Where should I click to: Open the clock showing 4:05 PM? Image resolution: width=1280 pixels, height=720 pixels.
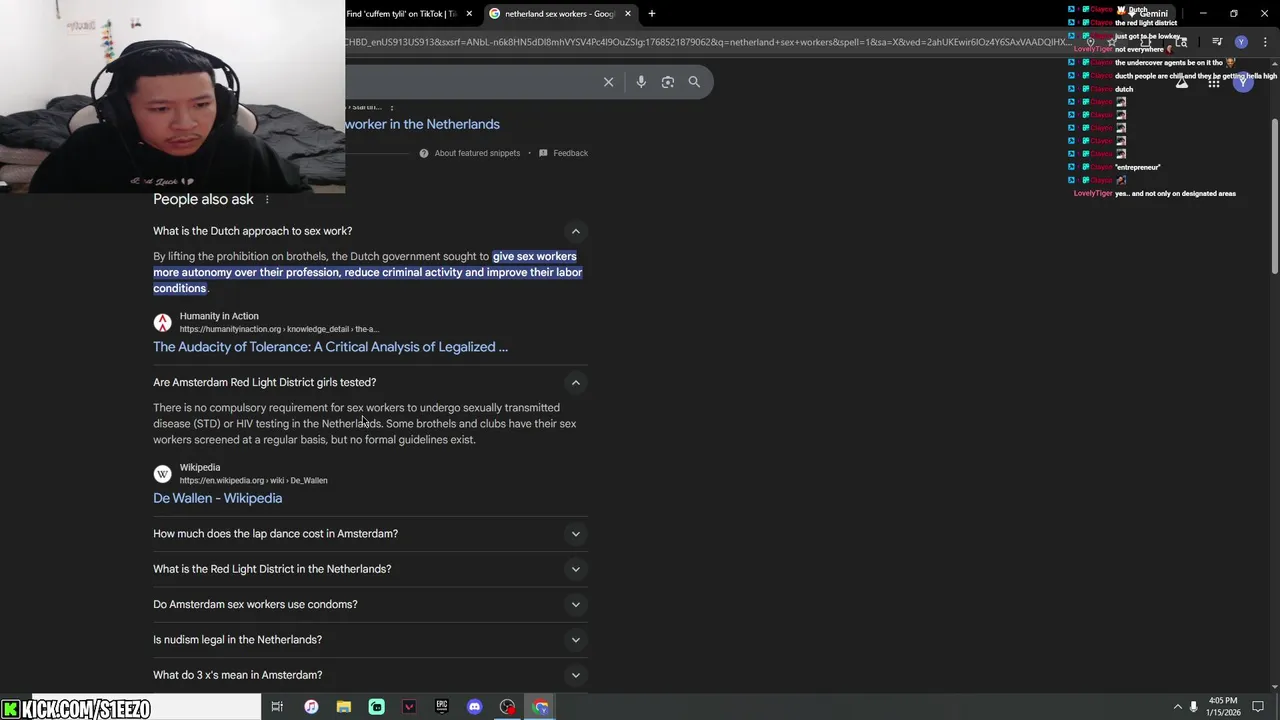click(1223, 706)
